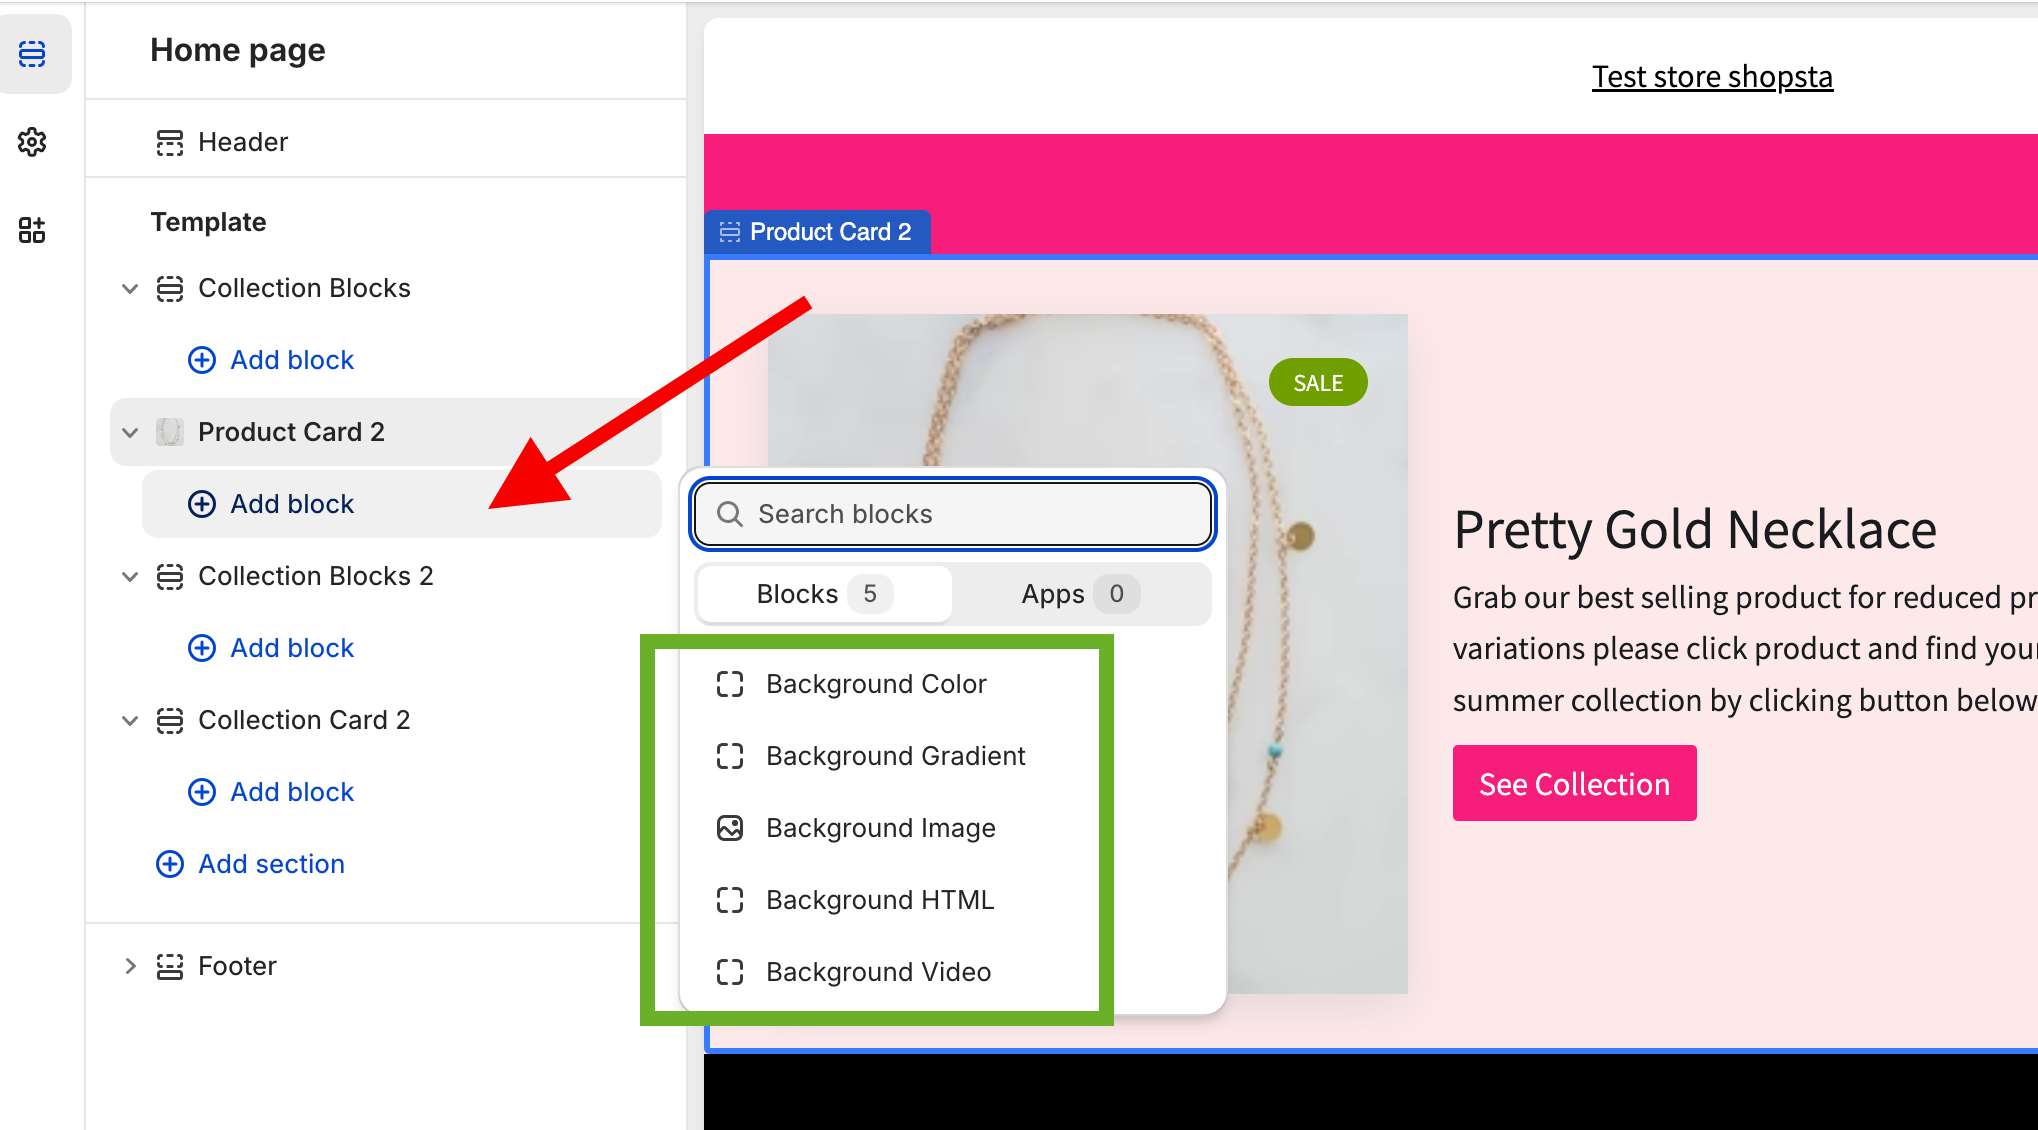Expand the Collection Blocks 2 section
Screen dimensions: 2038x1130
coord(127,576)
